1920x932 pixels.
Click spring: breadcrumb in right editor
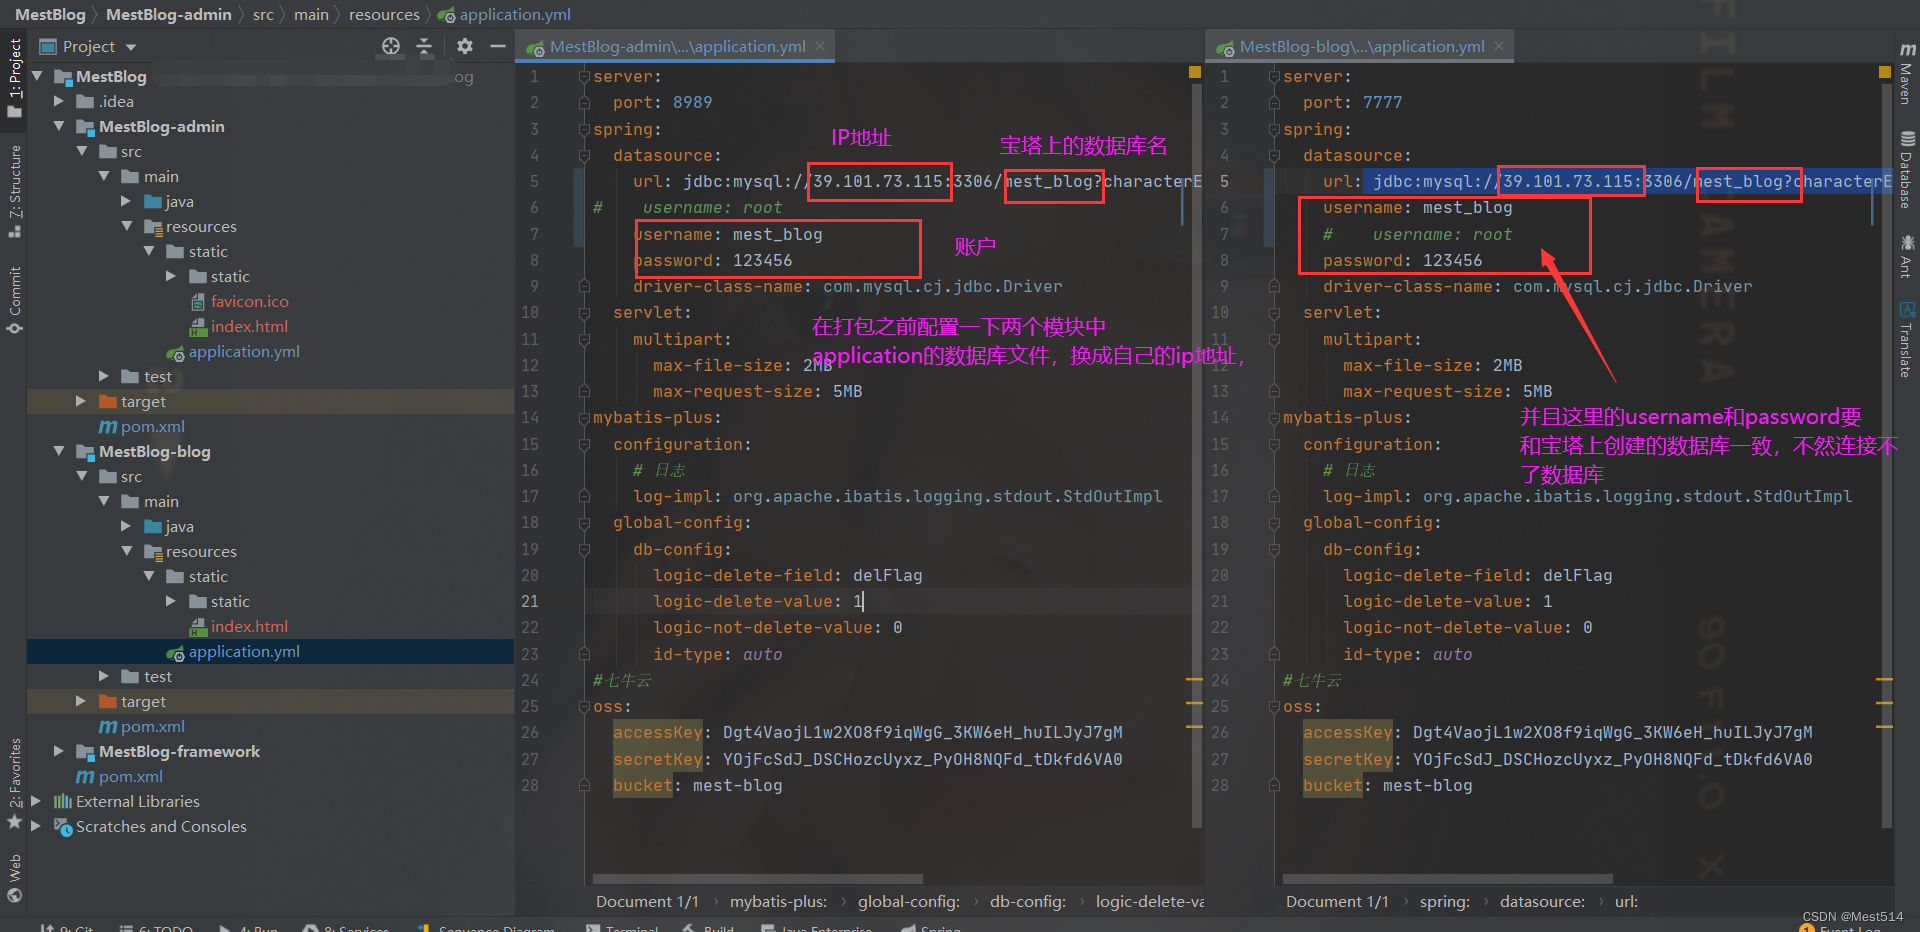click(1445, 901)
